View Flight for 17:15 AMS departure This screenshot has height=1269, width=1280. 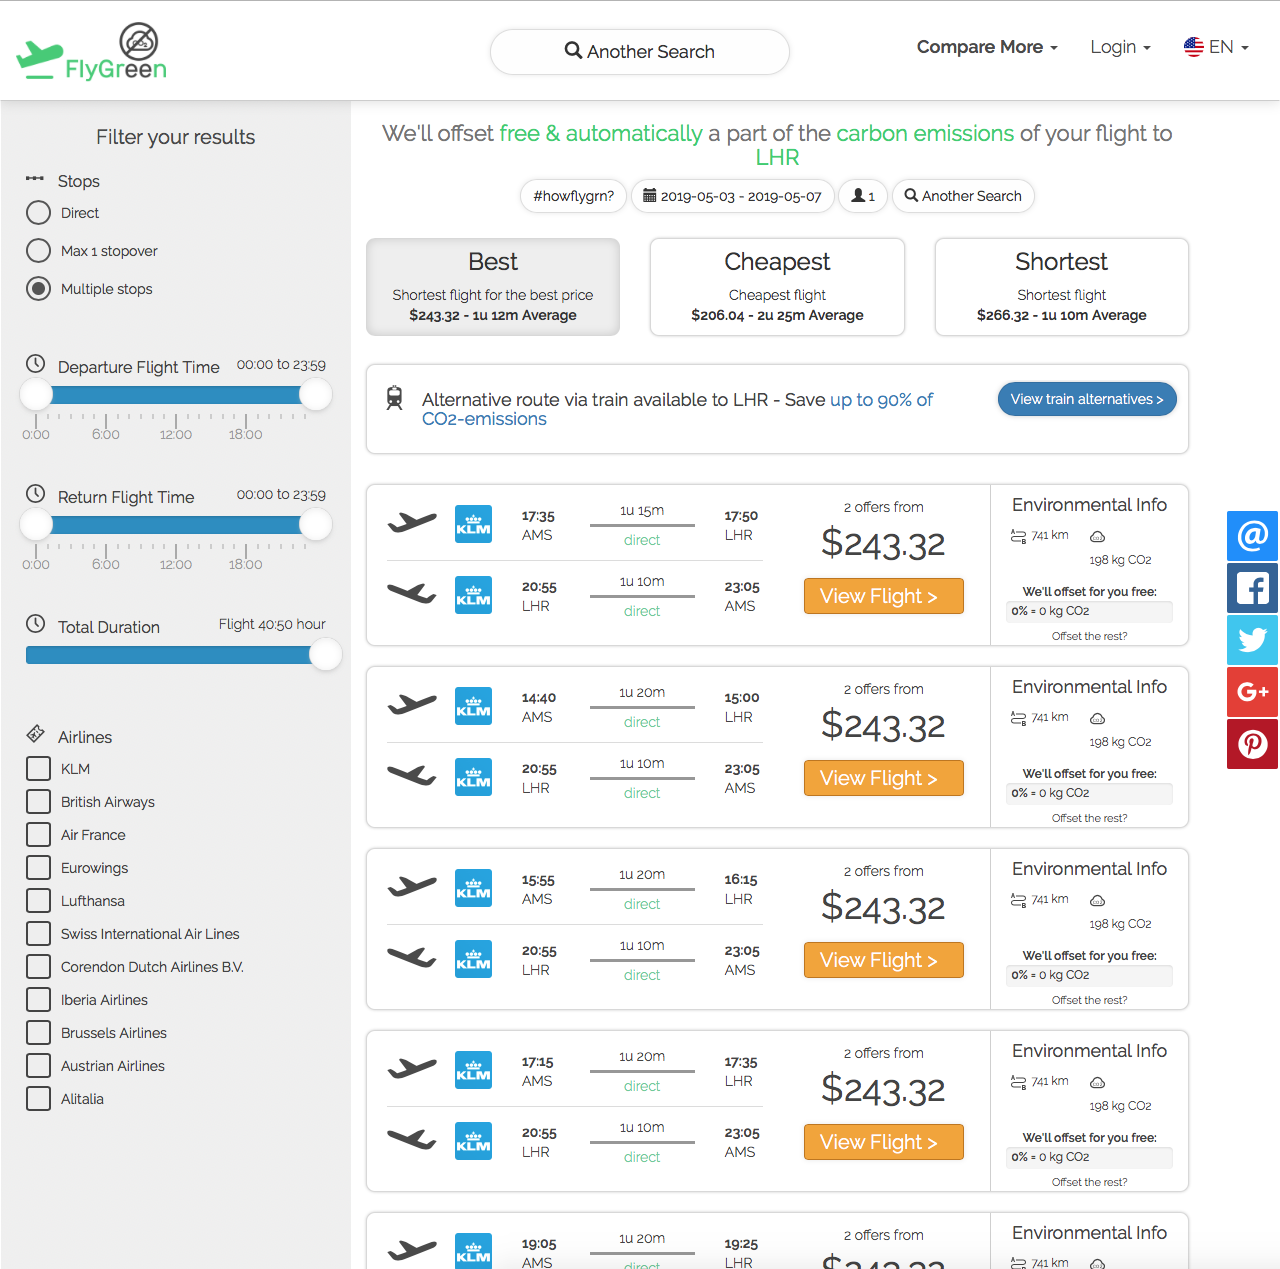(884, 1142)
